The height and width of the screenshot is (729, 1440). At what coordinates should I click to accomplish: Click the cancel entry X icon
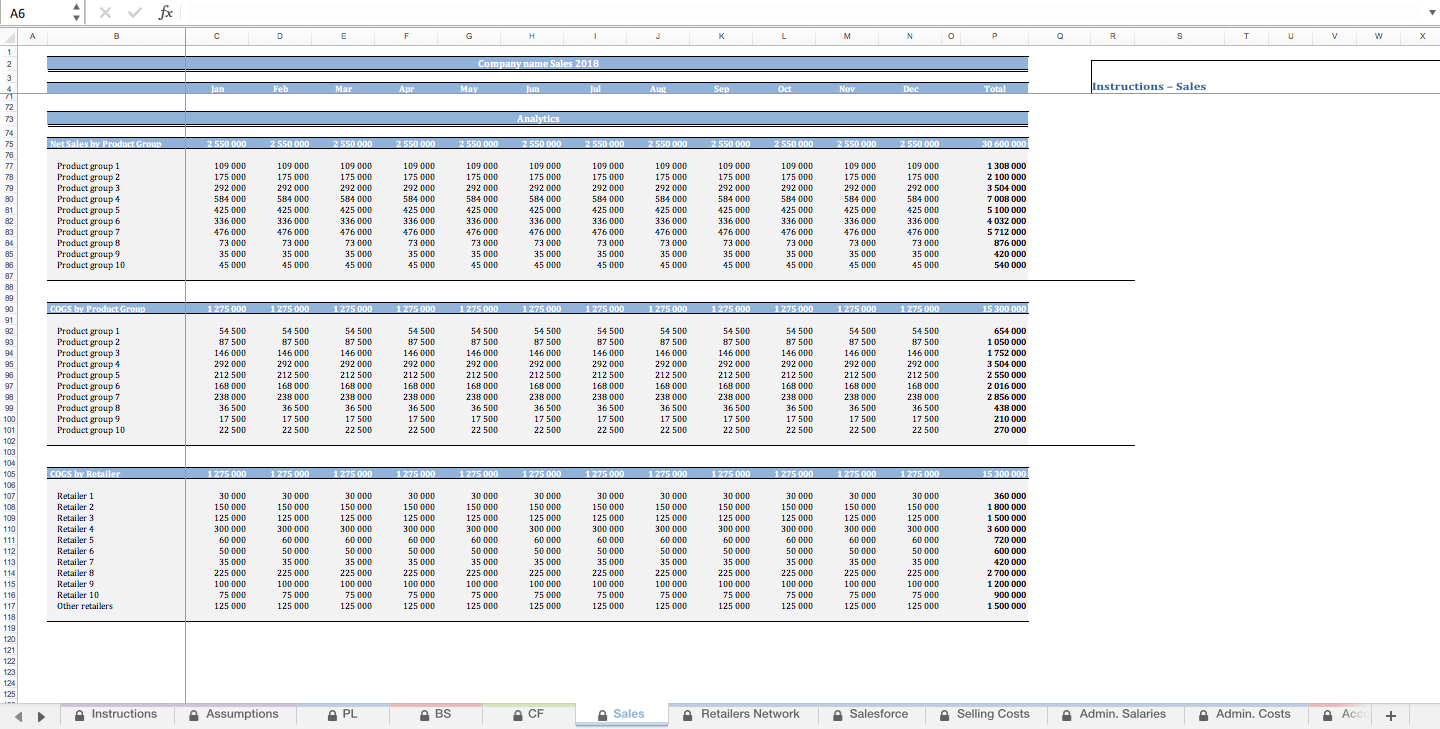tap(106, 13)
